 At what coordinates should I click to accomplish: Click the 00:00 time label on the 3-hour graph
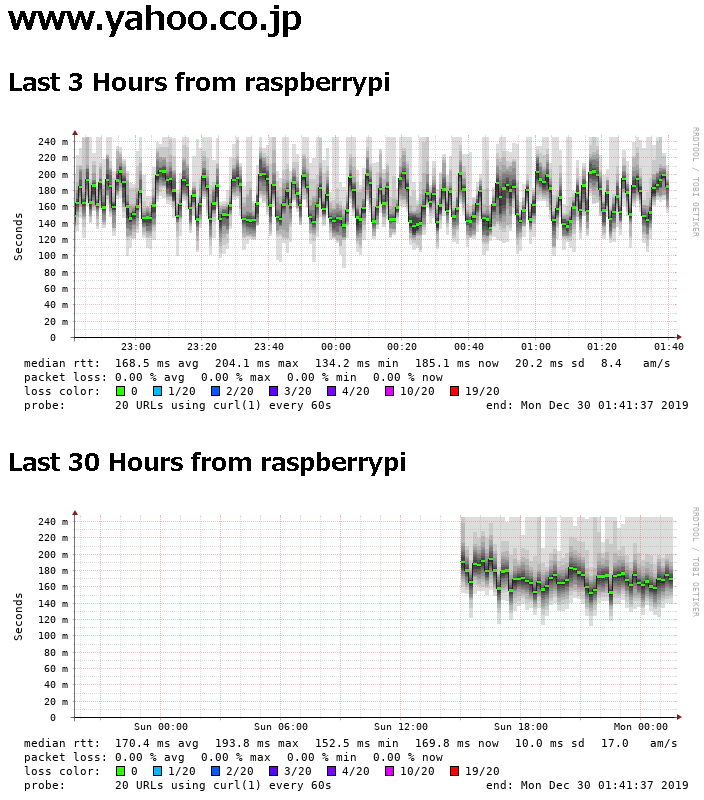(x=336, y=347)
